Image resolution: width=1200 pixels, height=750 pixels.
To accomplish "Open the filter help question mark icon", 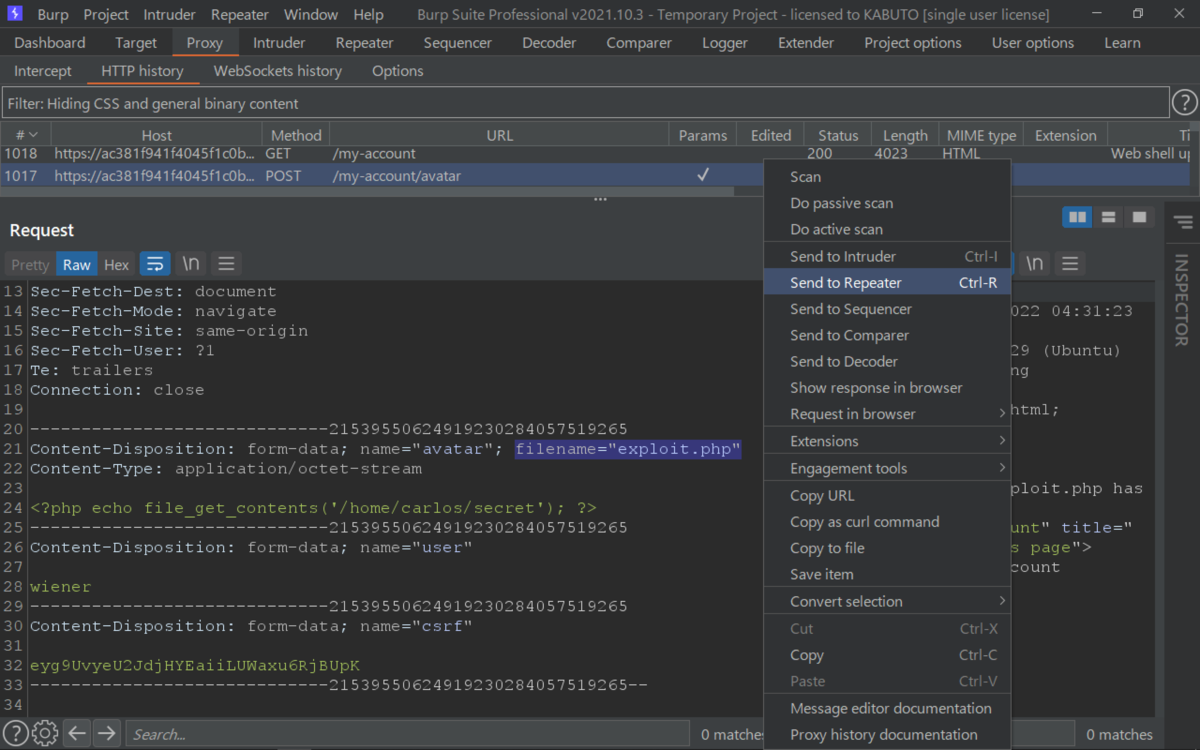I will click(1184, 103).
